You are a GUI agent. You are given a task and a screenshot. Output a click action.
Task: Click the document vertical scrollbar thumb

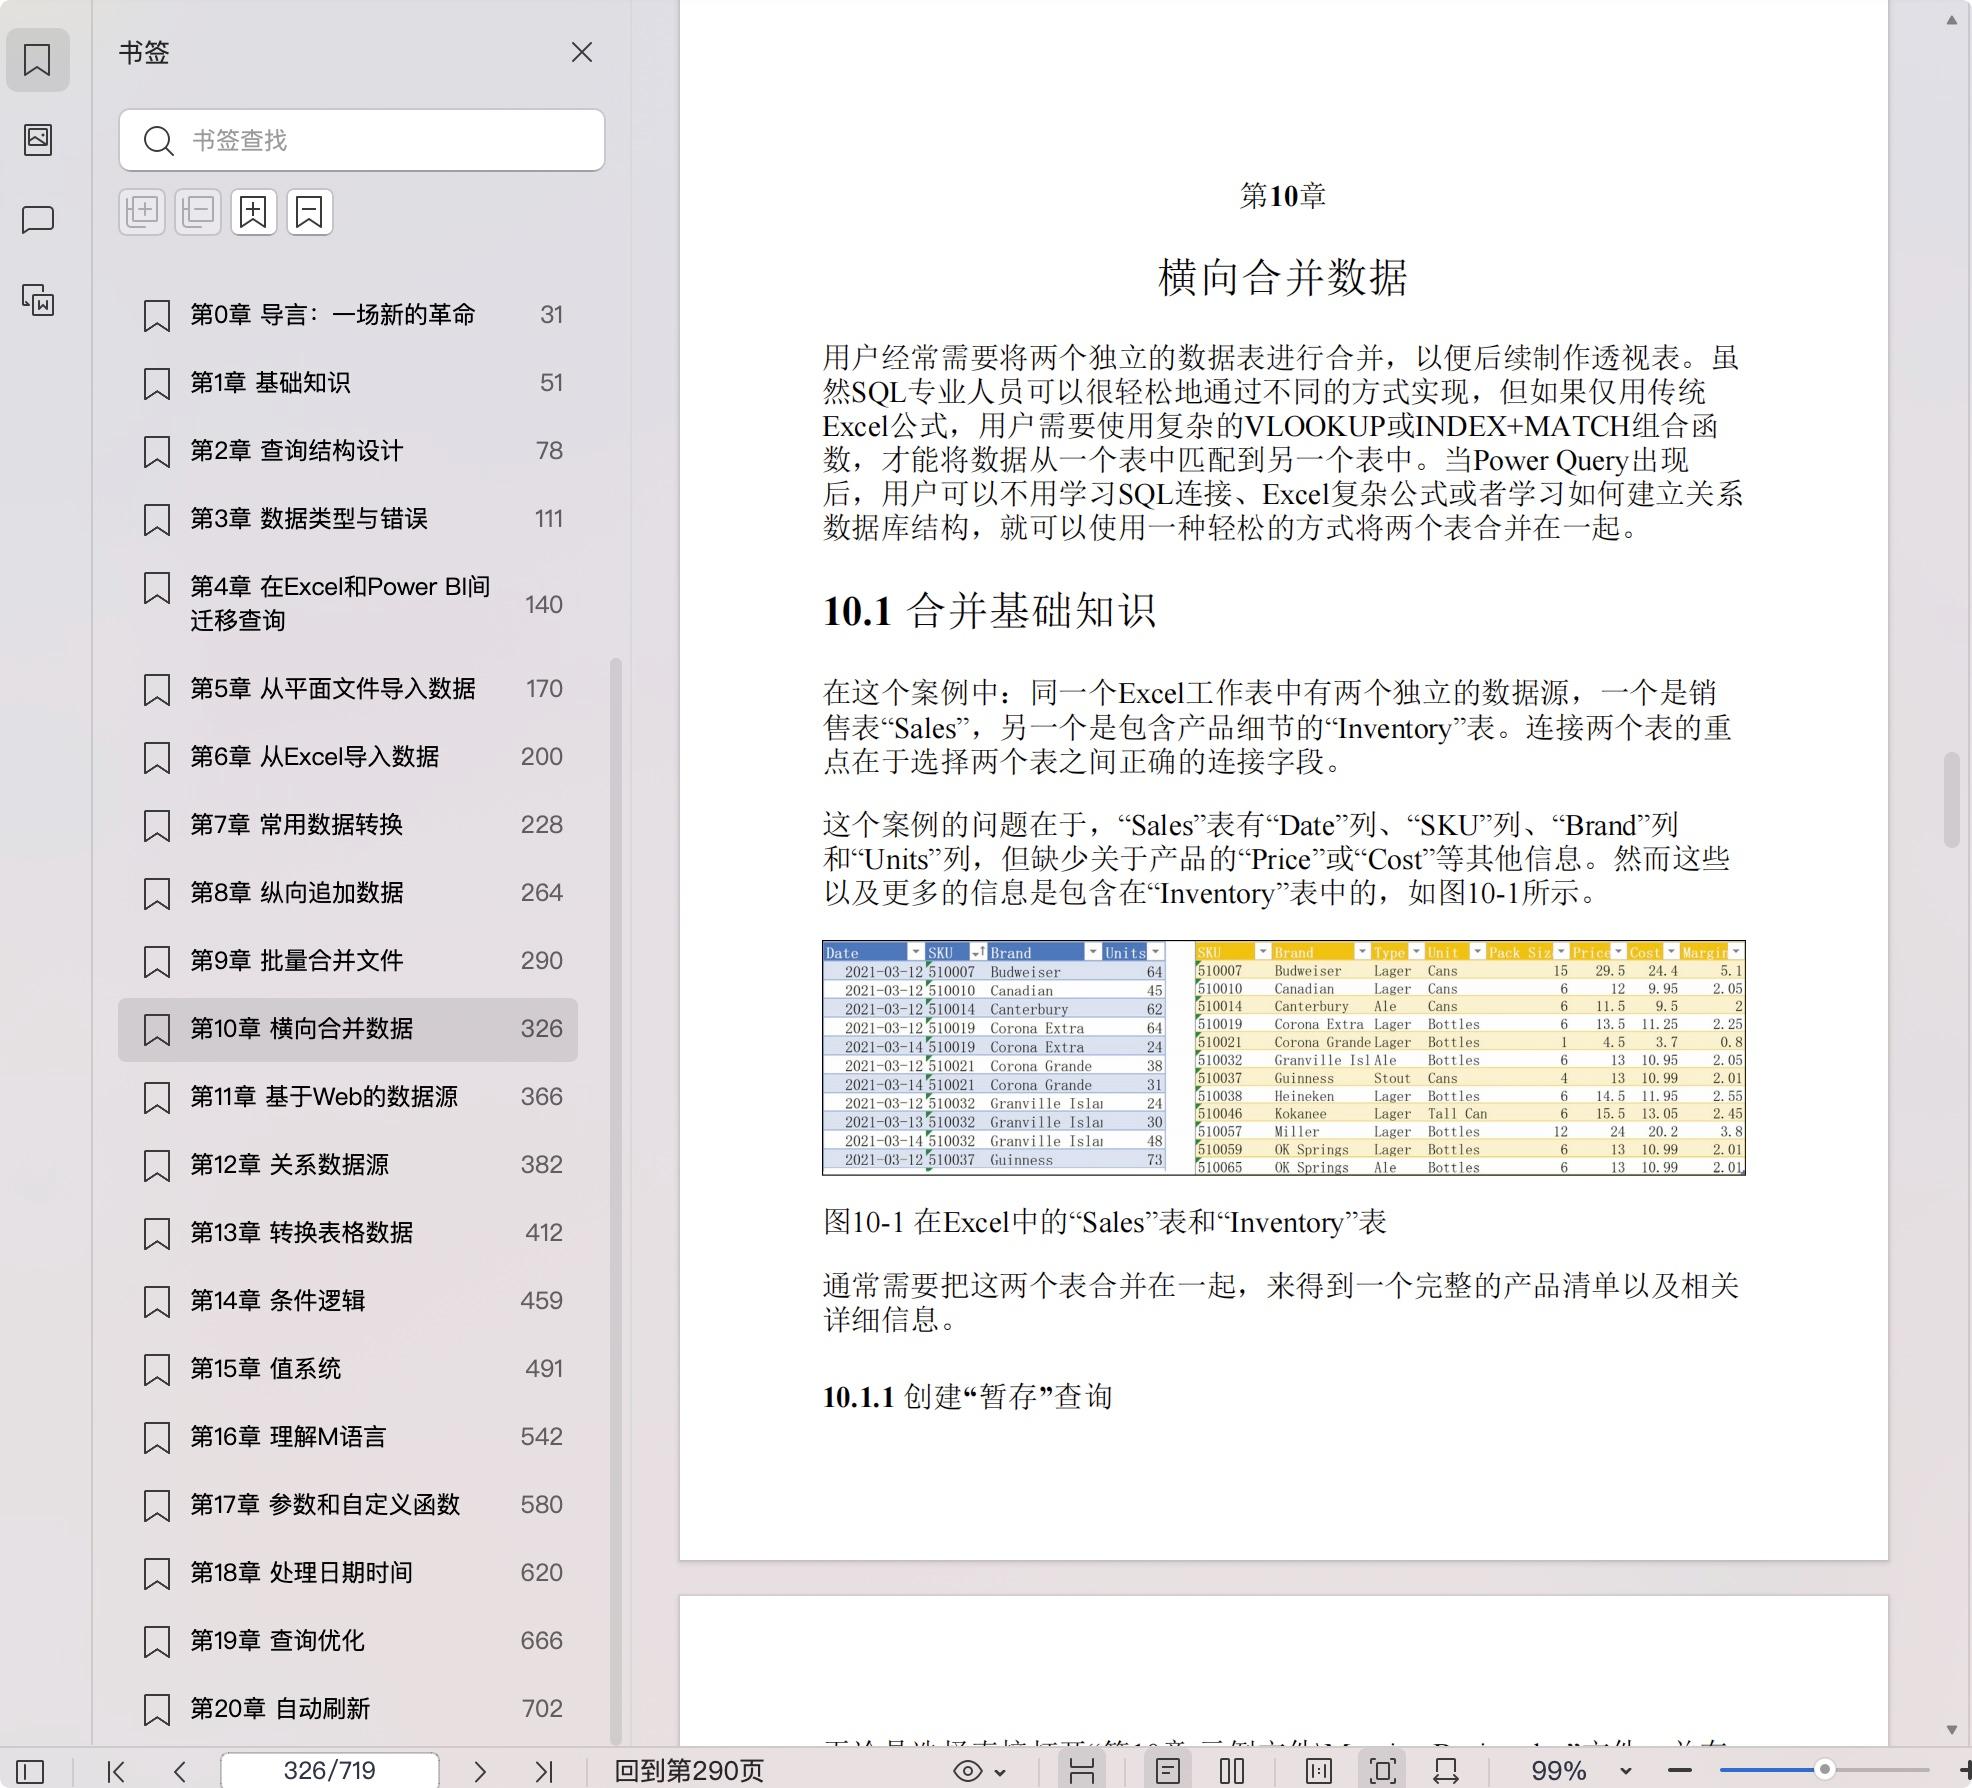point(1952,800)
